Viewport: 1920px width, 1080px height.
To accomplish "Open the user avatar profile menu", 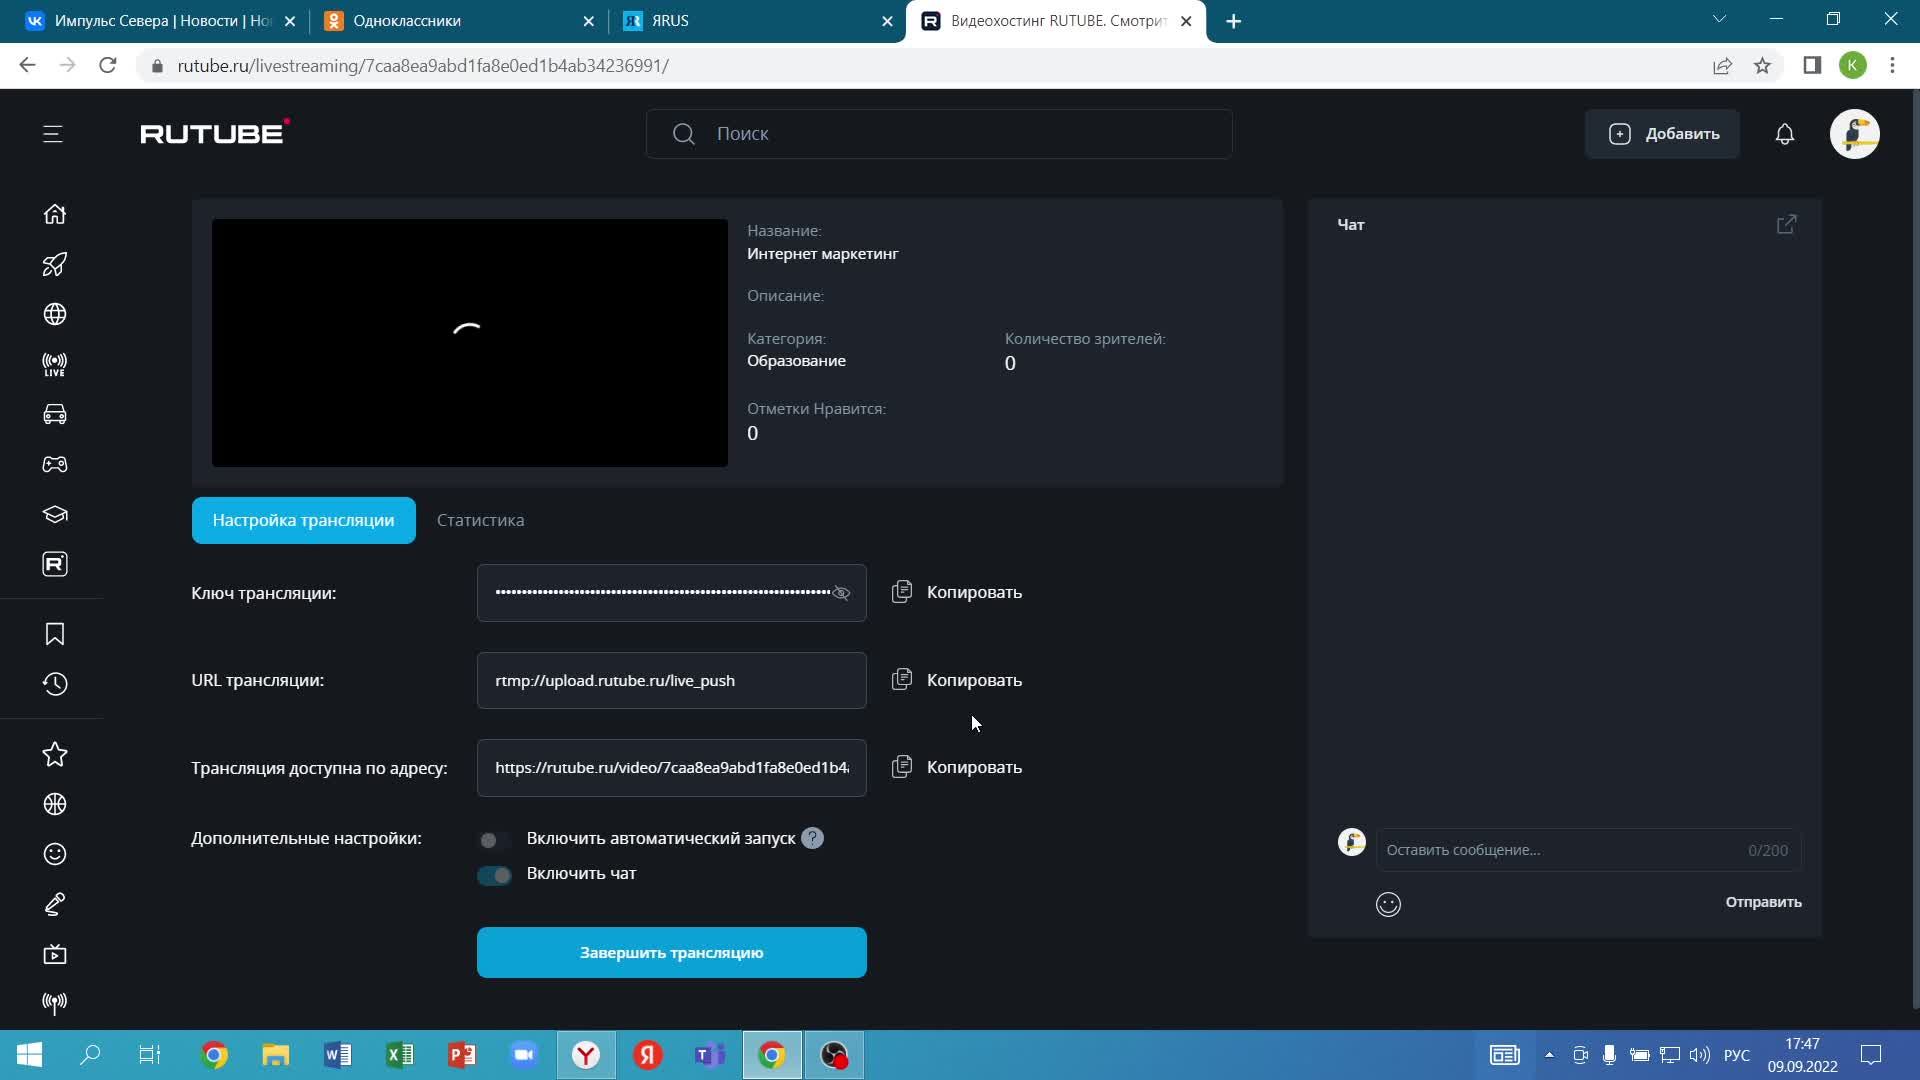I will (x=1854, y=134).
